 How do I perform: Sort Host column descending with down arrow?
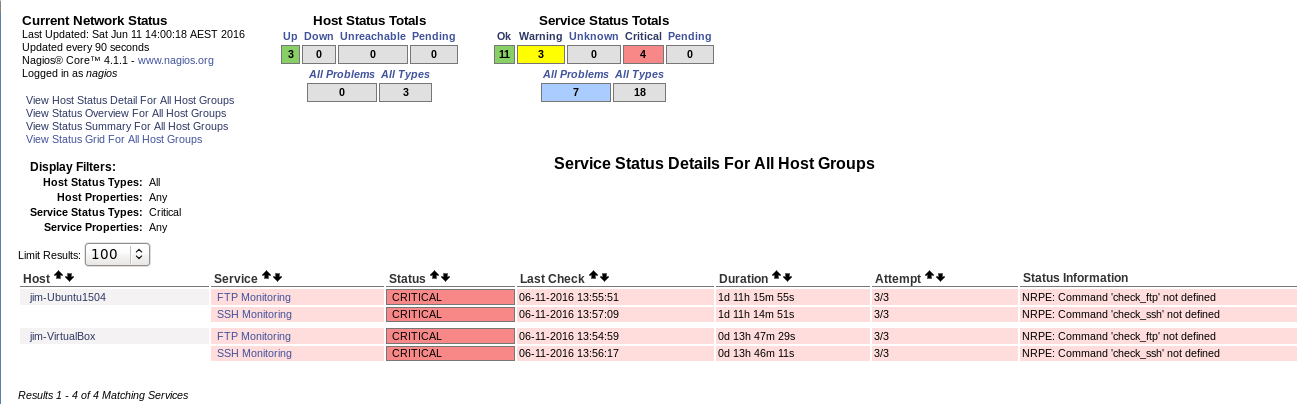pos(69,276)
